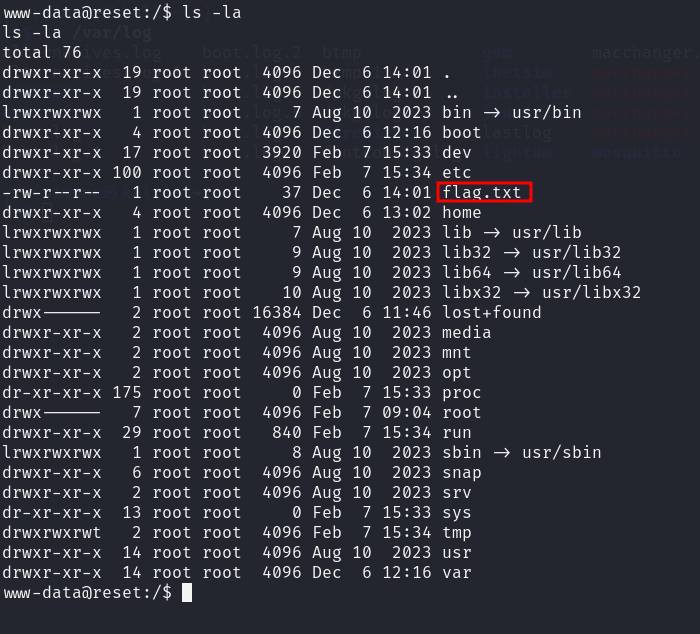Image resolution: width=700 pixels, height=634 pixels.
Task: Click the 'usr/sbin' symlink target
Action: (x=561, y=452)
